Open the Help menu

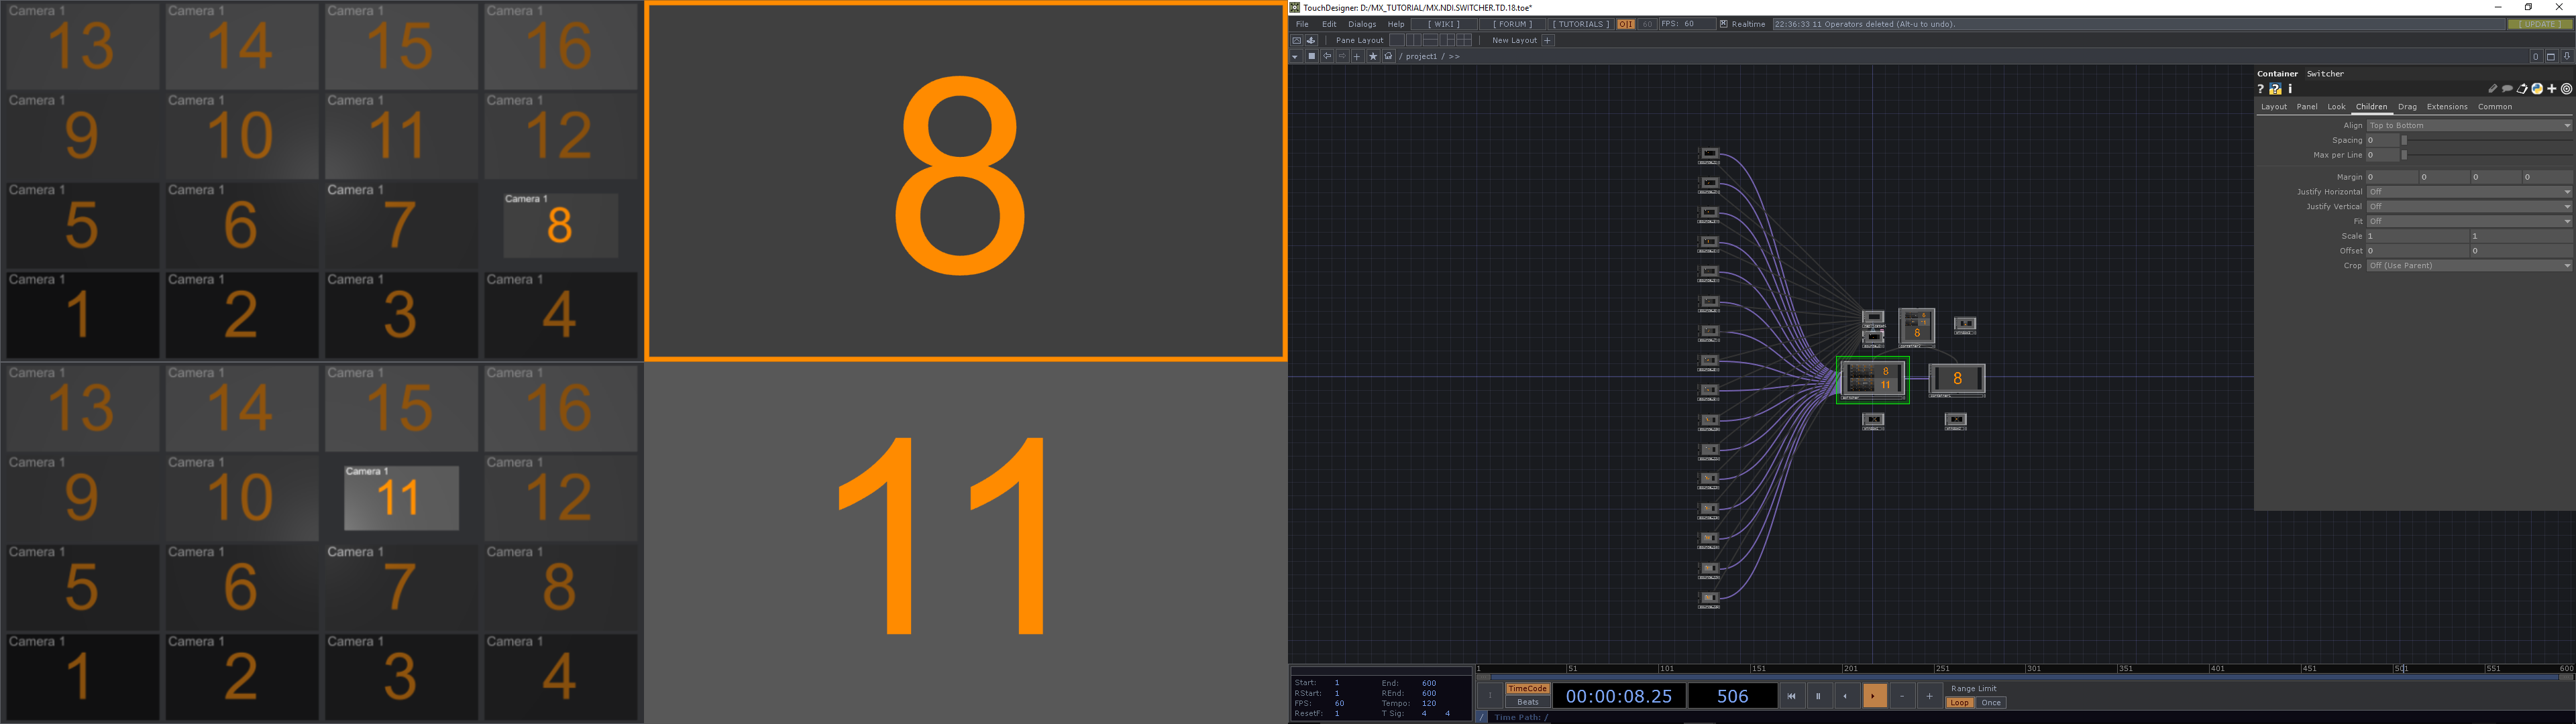coord(1396,24)
